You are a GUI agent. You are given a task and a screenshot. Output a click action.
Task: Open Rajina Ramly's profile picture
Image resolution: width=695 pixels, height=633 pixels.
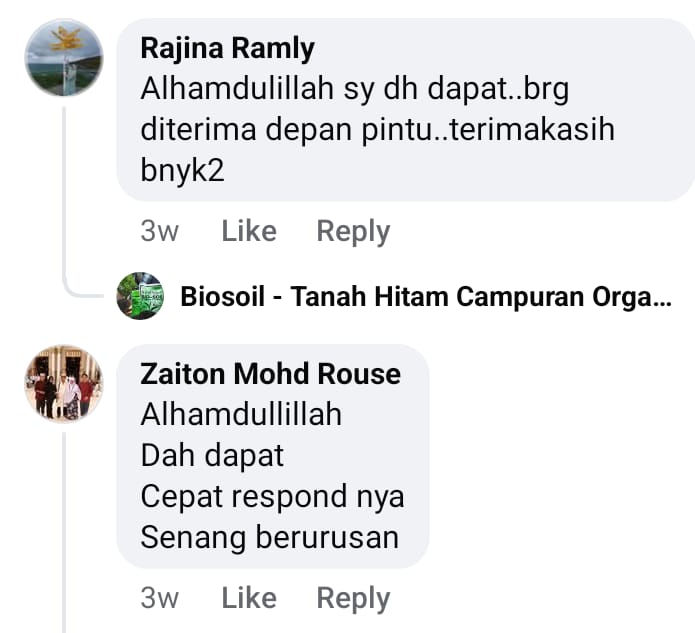[x=63, y=58]
